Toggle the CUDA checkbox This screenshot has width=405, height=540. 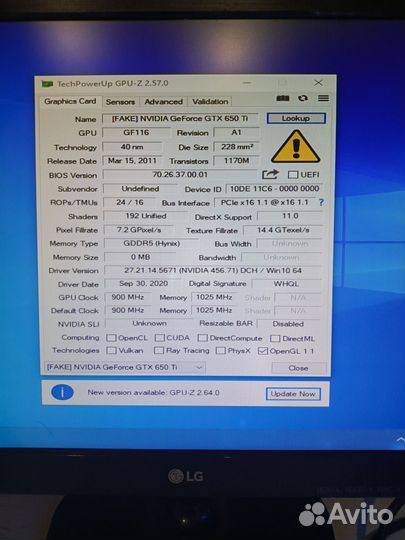[159, 338]
